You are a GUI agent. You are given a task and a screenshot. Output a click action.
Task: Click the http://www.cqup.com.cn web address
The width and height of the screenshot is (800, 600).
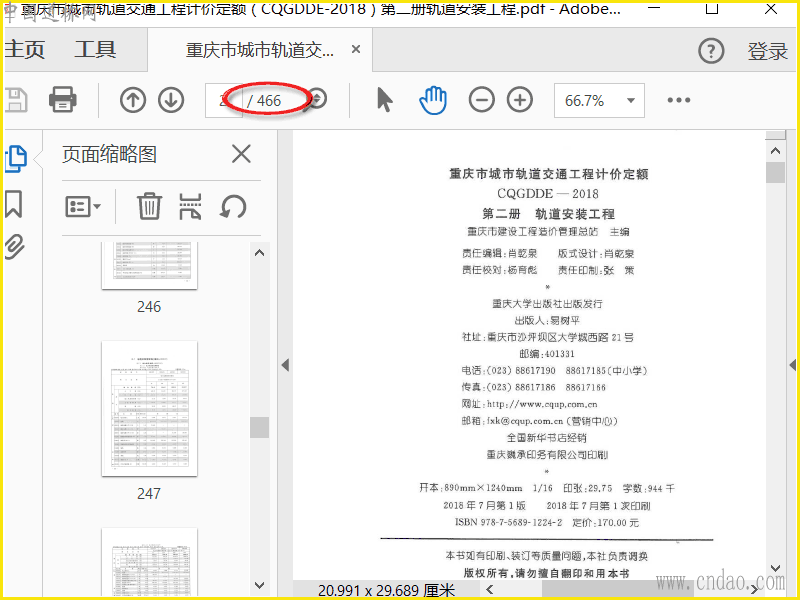(542, 404)
